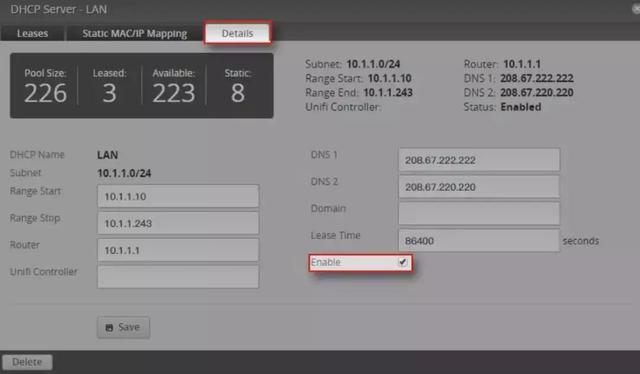Click the DNS 2 field with 208.67.220.220
Screen dimensions: 640x374
(x=479, y=187)
